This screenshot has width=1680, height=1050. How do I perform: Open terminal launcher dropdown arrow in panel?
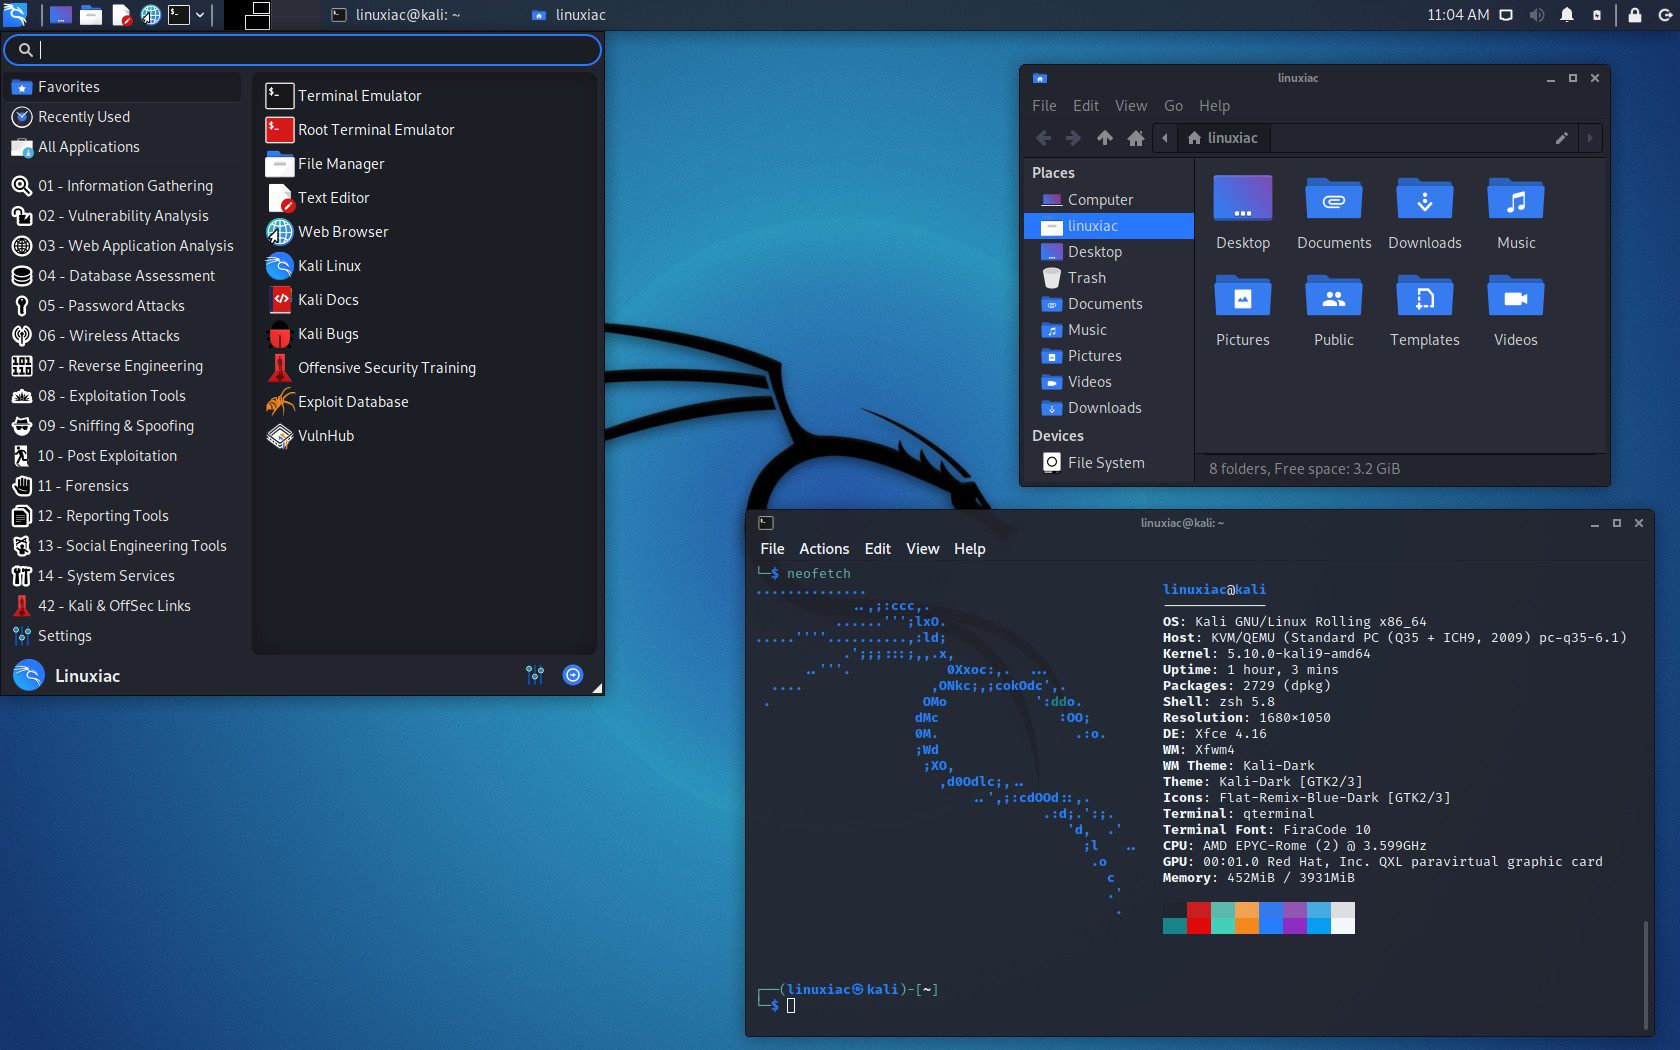[x=200, y=15]
